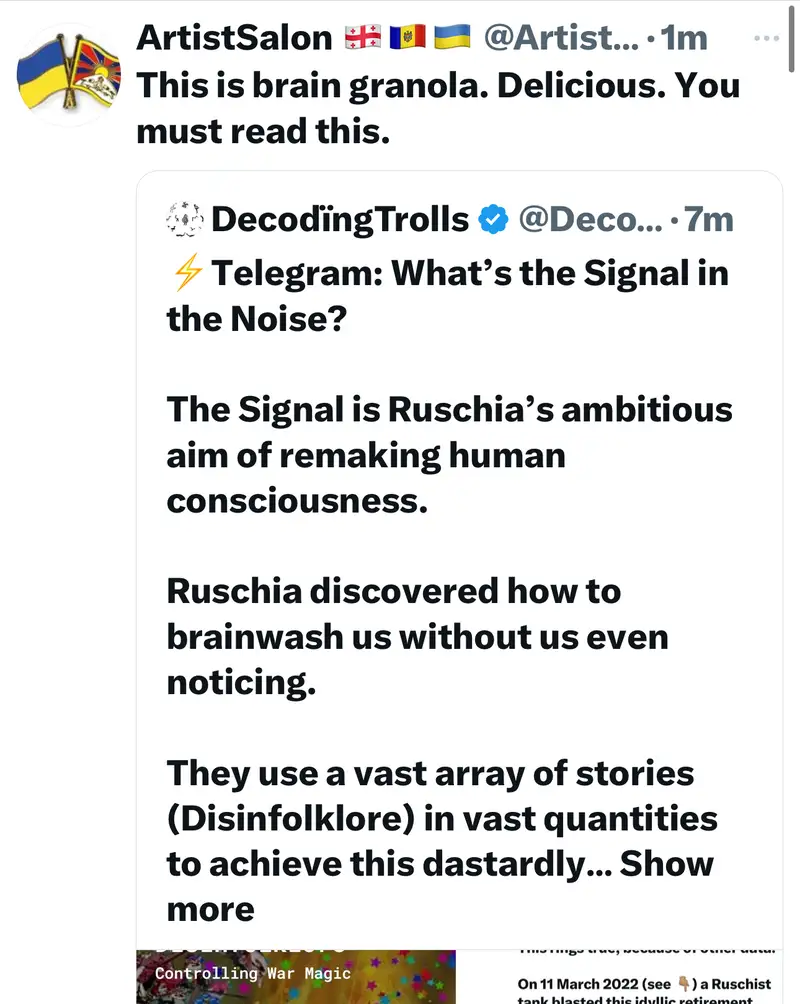Click the 7m timestamp on quoted post
This screenshot has width=800, height=1004.
708,219
